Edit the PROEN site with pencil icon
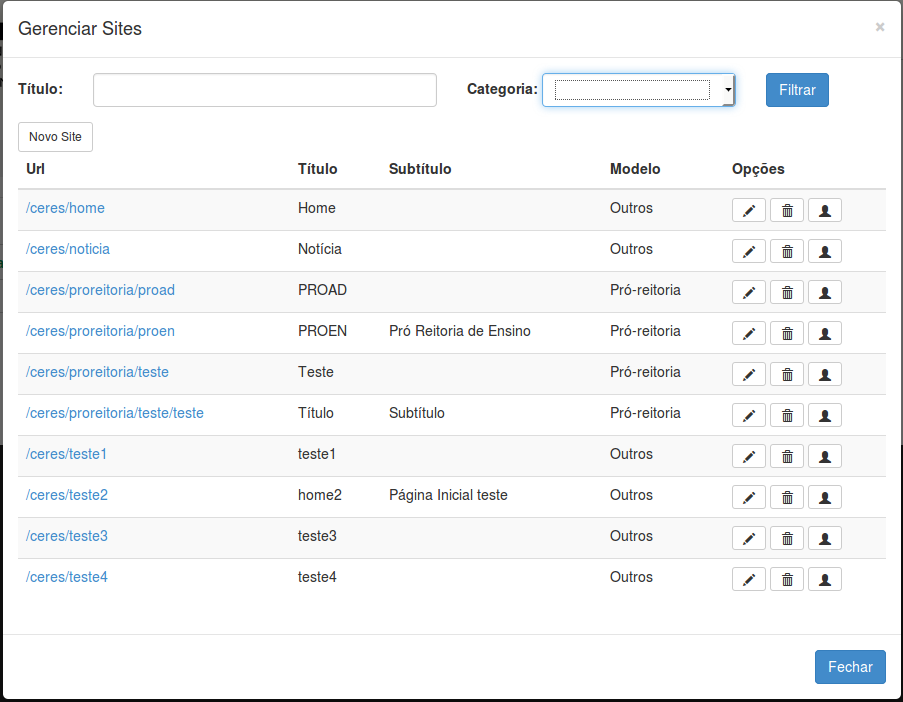The width and height of the screenshot is (903, 702). (749, 333)
